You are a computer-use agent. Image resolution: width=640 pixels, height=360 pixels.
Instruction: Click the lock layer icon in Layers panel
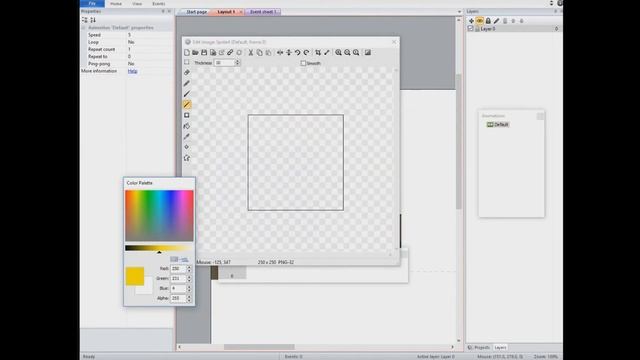[488, 20]
